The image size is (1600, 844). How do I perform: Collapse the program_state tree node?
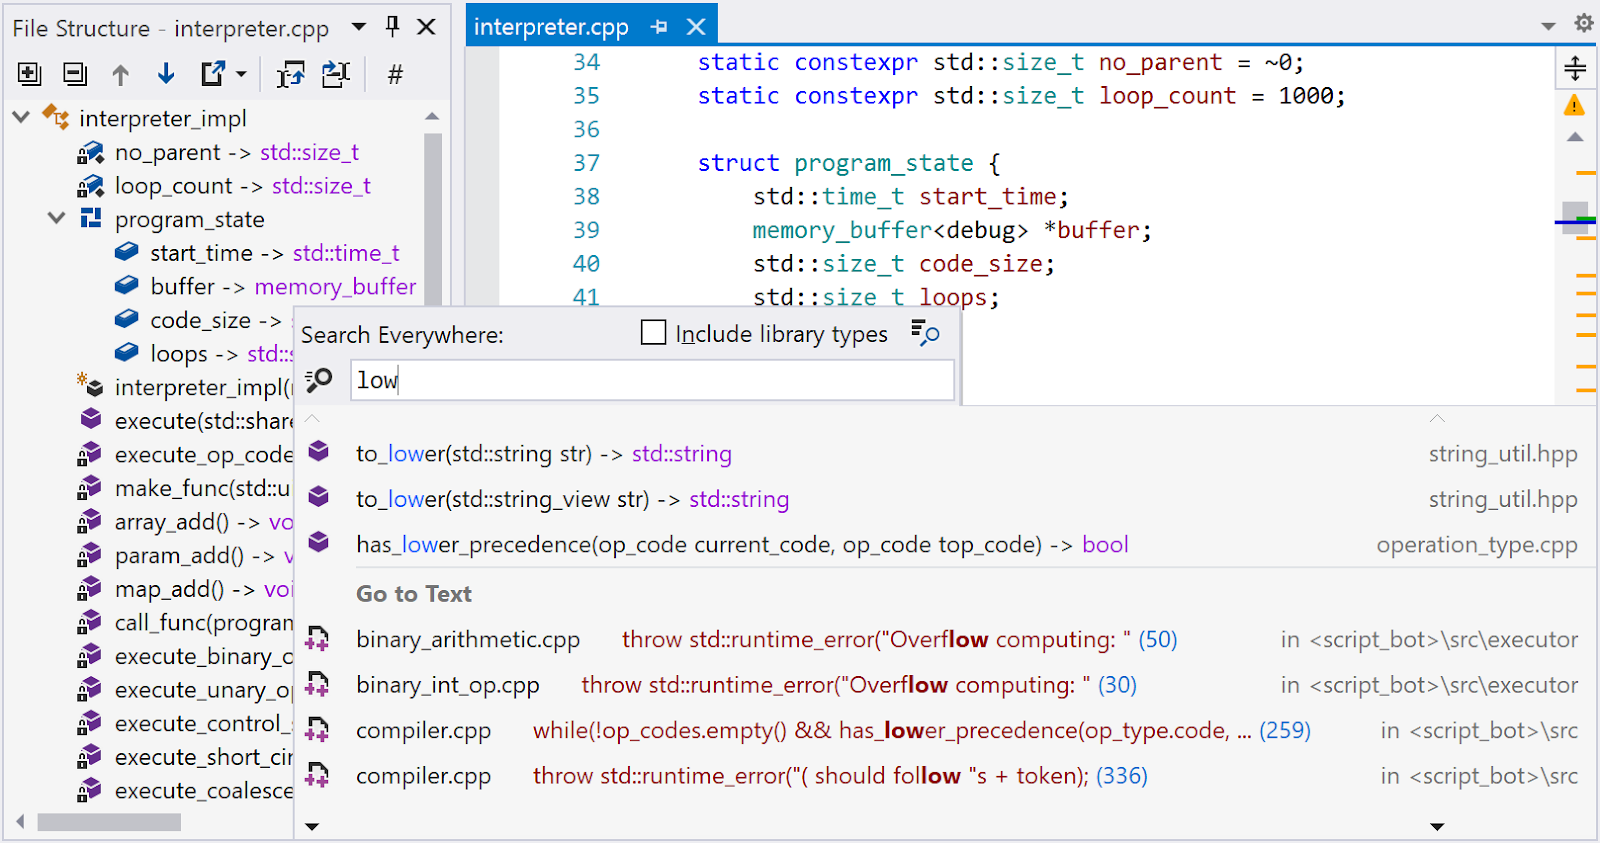coord(57,219)
